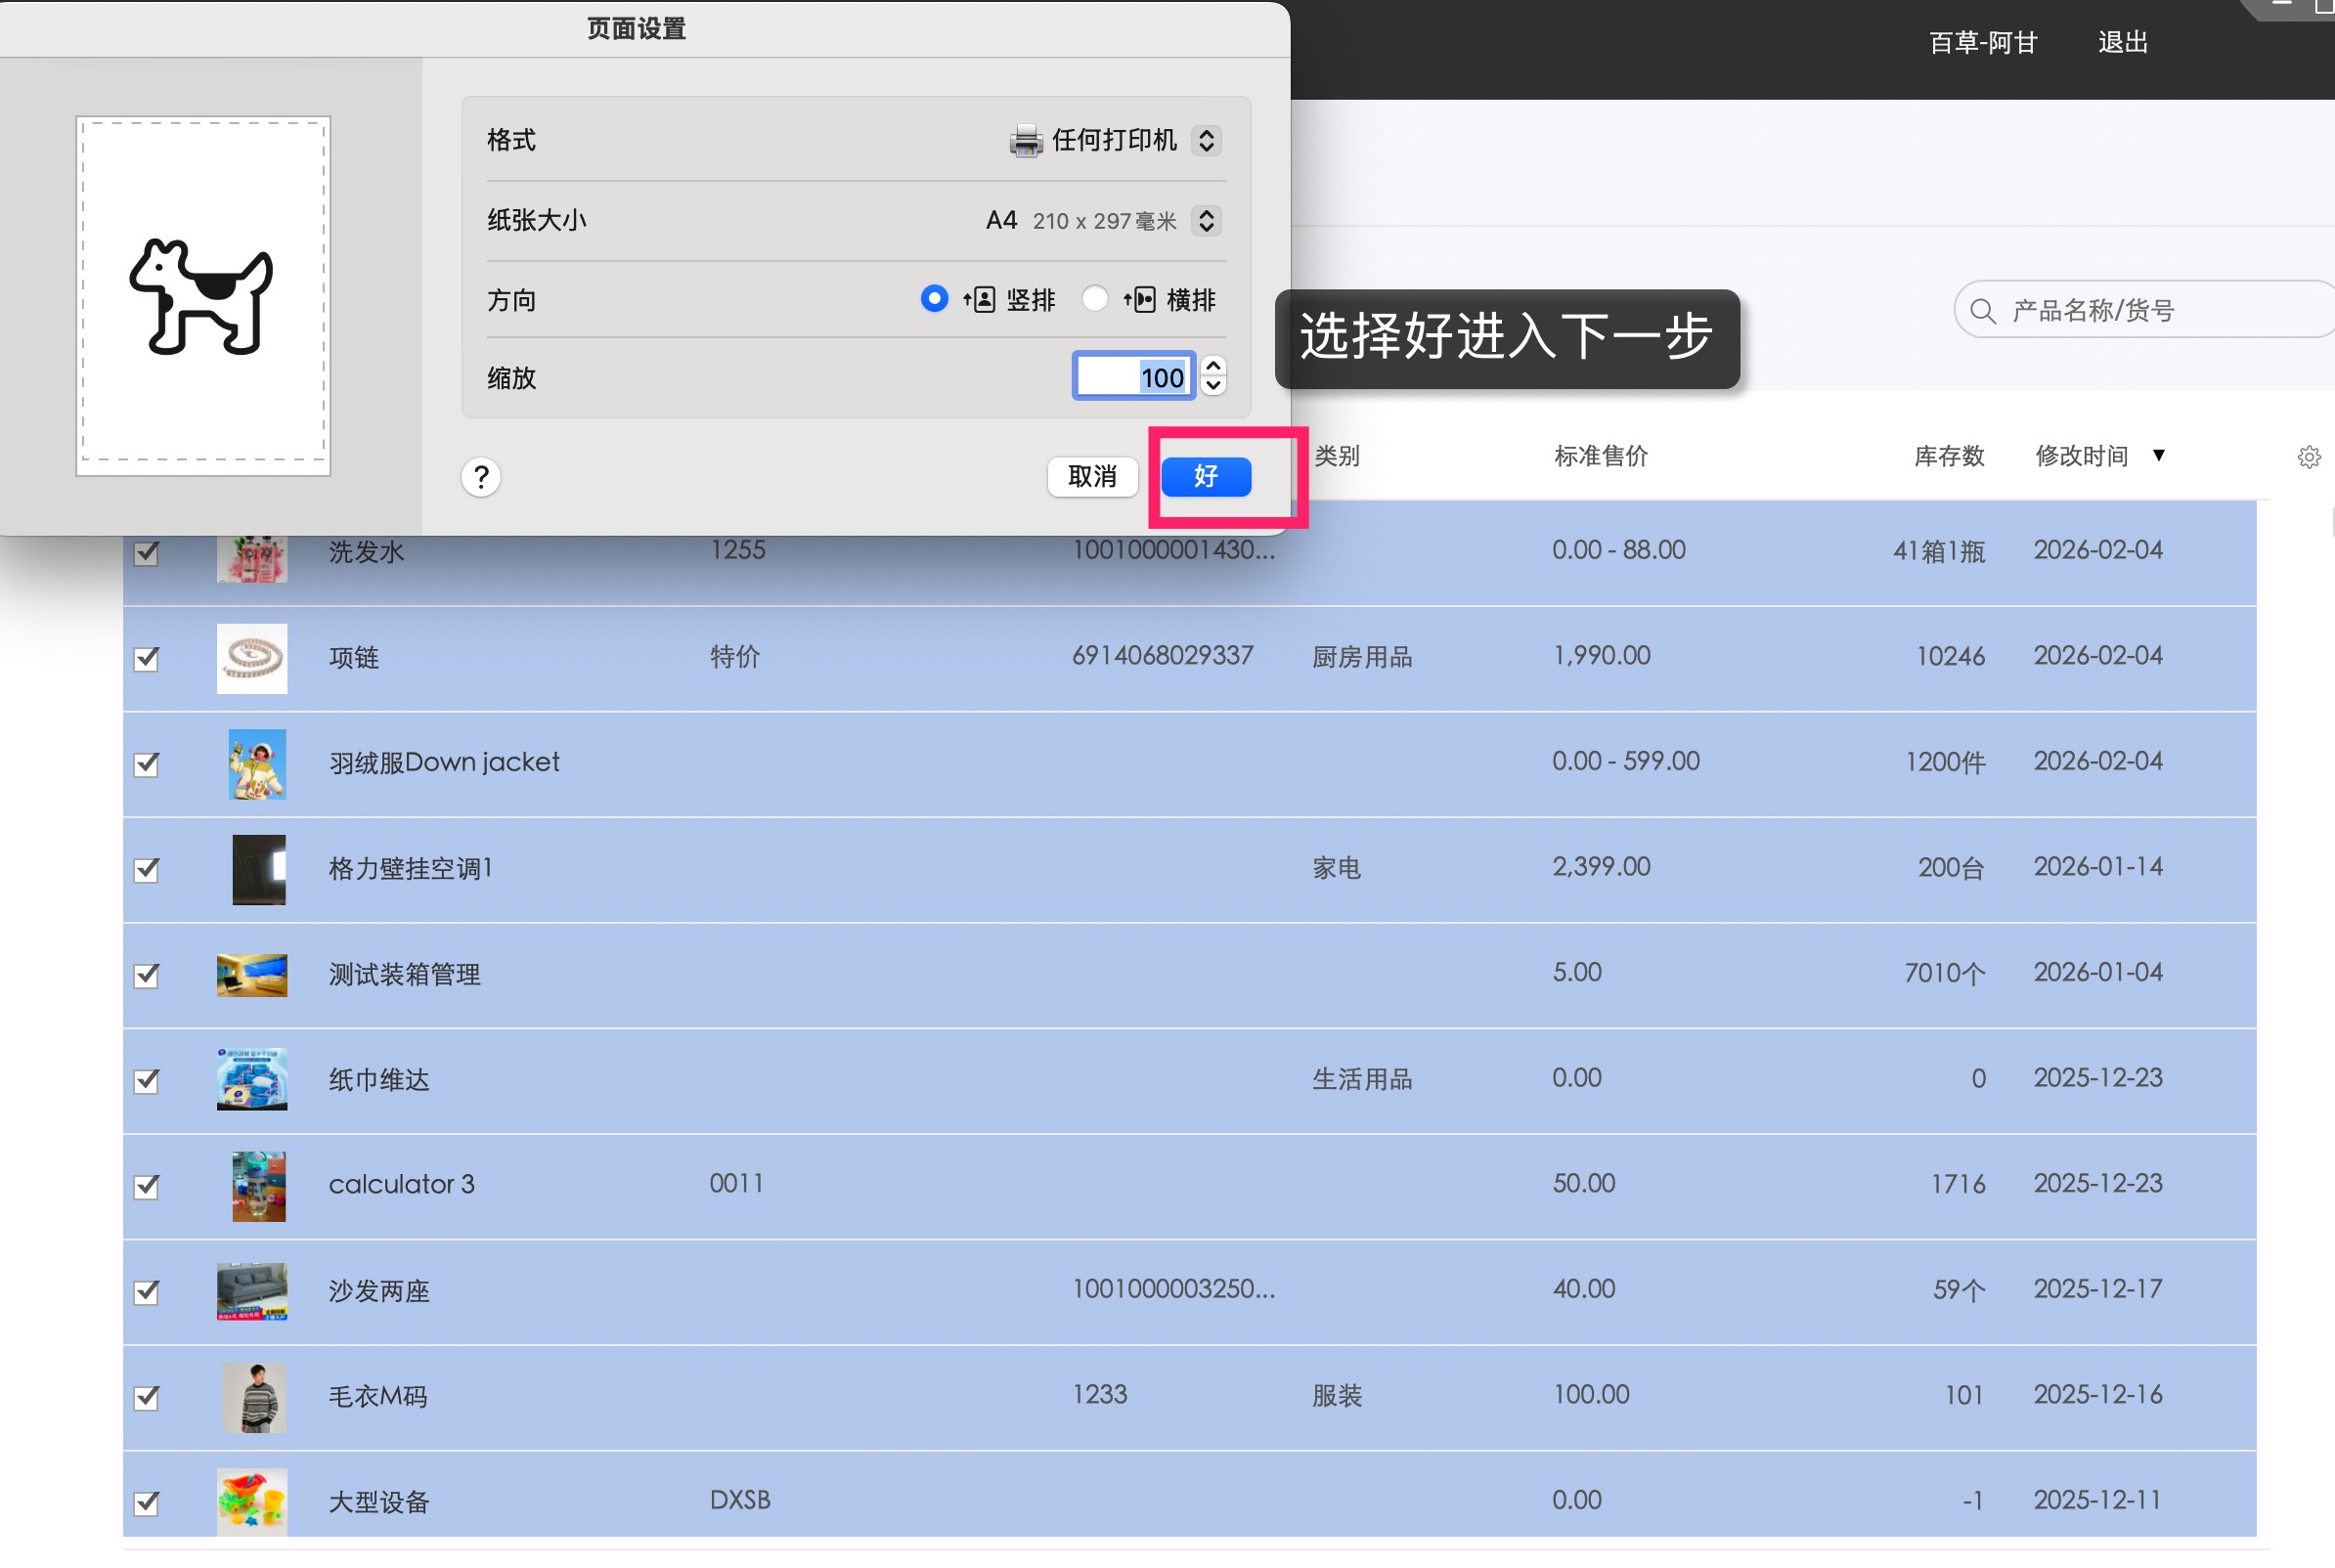
Task: Click the help question mark in 页面设置 dialog
Action: pyautogui.click(x=481, y=477)
